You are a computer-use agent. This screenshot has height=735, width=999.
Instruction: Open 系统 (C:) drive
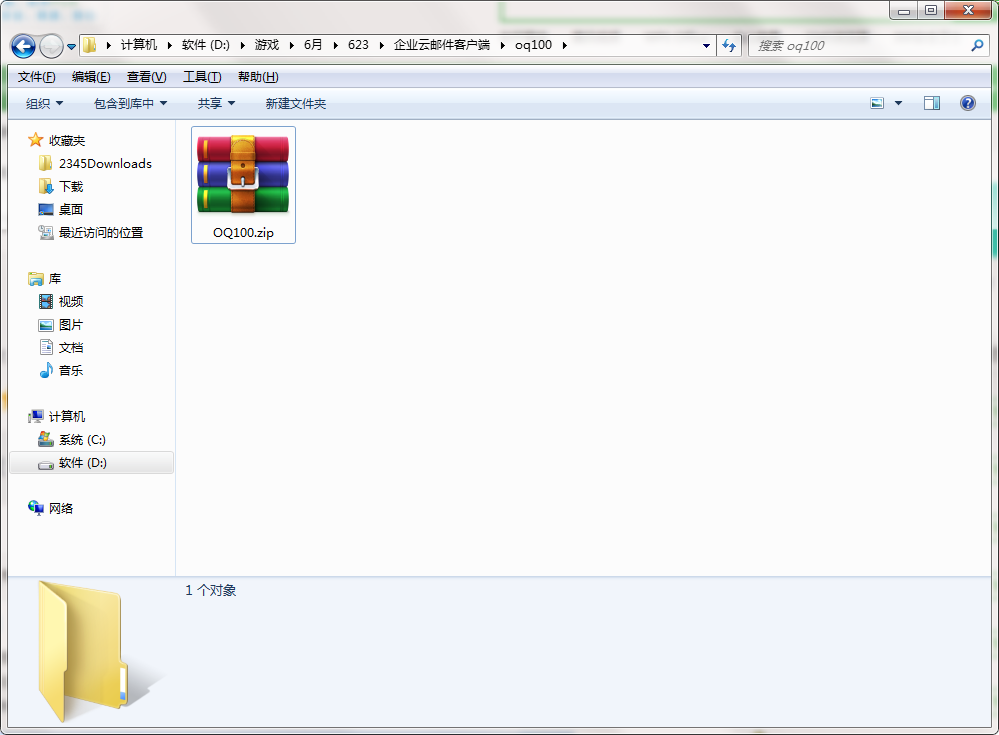82,439
